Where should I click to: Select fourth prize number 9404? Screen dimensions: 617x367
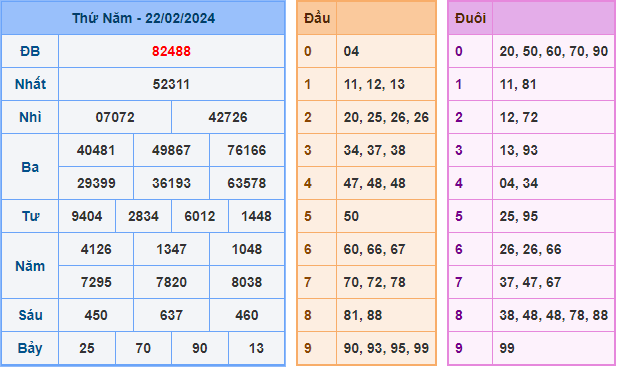coord(87,216)
